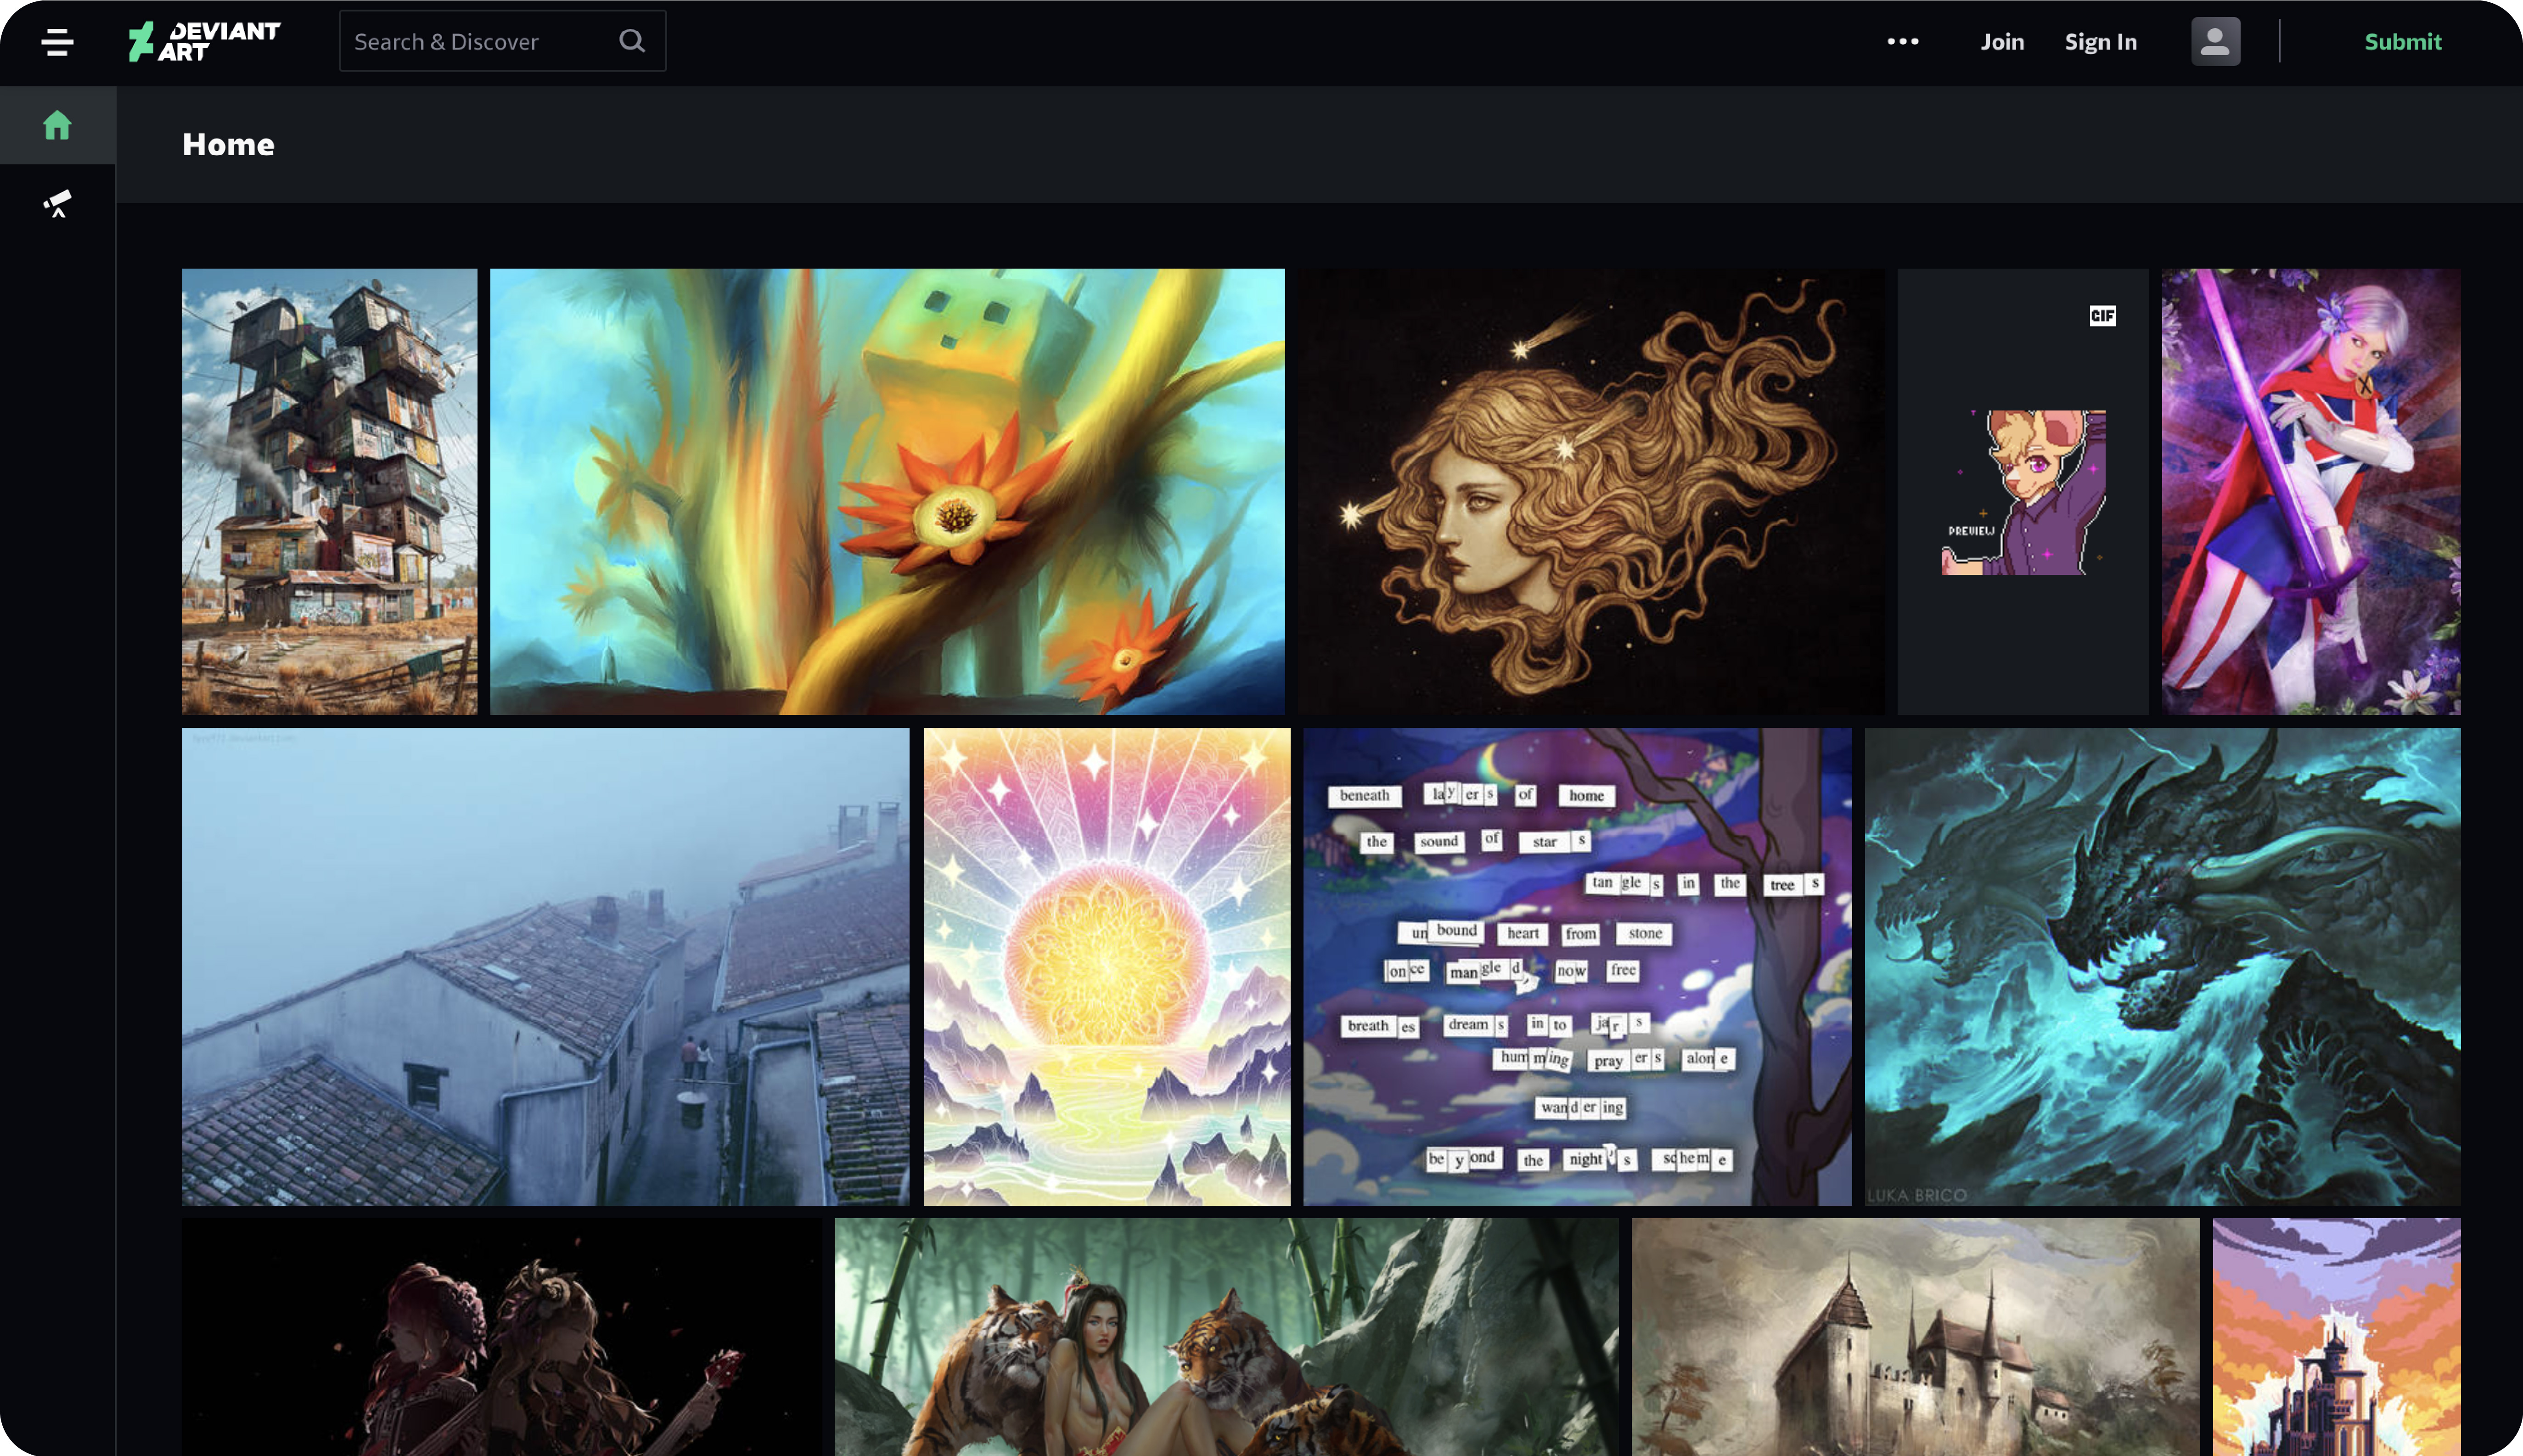This screenshot has height=1456, width=2523.
Task: Open the pastel mandala sun artwork
Action: 1107,966
